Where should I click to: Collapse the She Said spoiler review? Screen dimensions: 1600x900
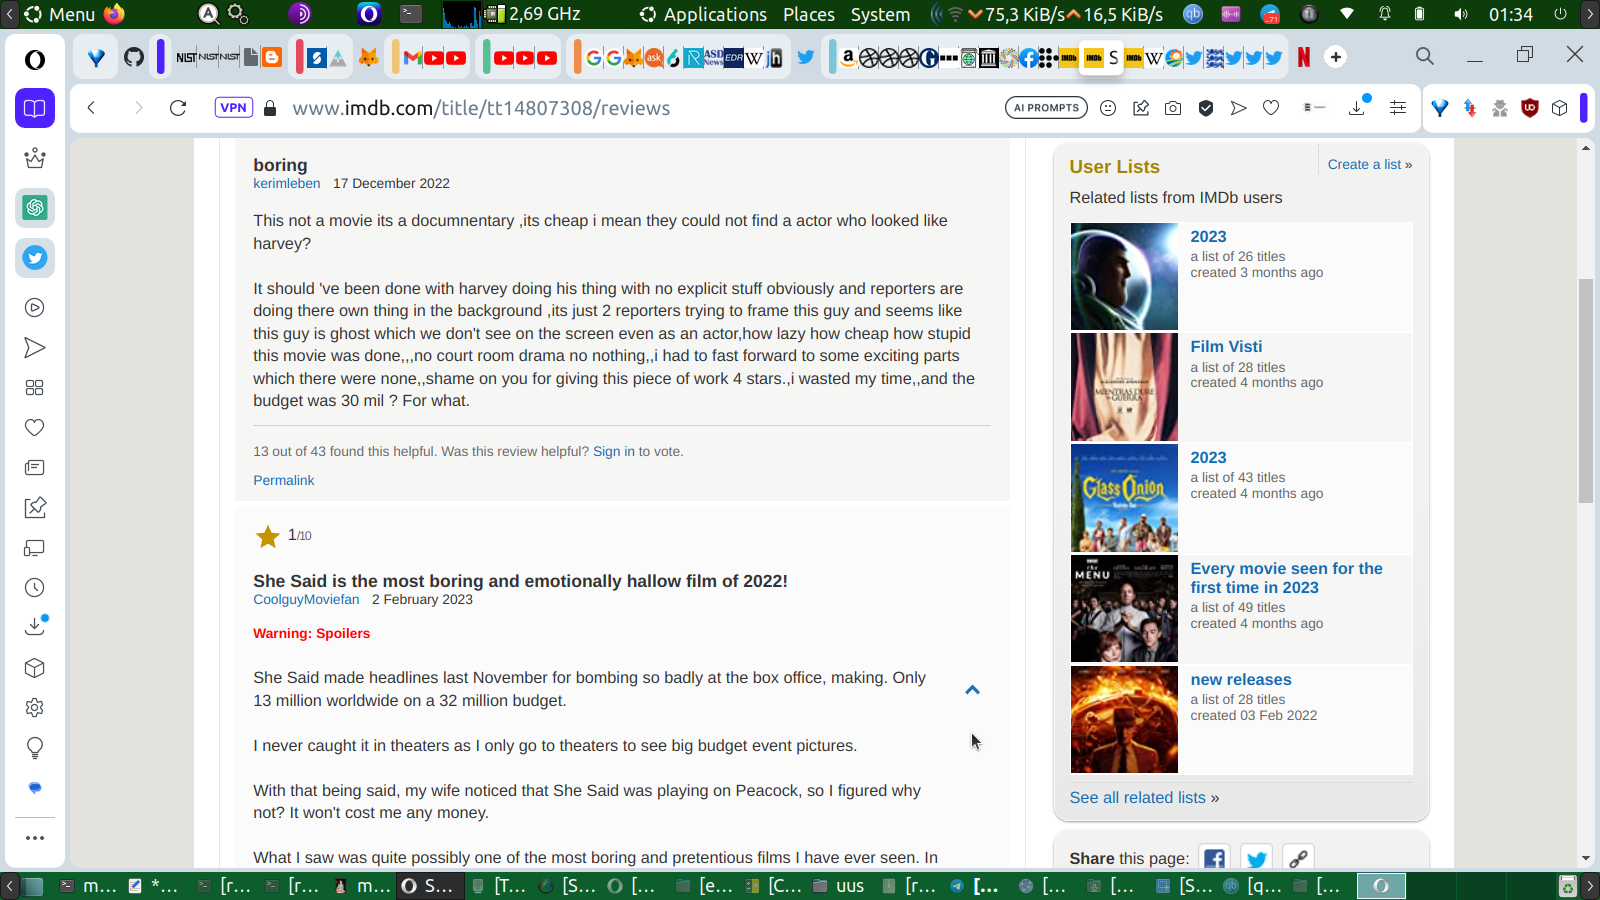[972, 690]
